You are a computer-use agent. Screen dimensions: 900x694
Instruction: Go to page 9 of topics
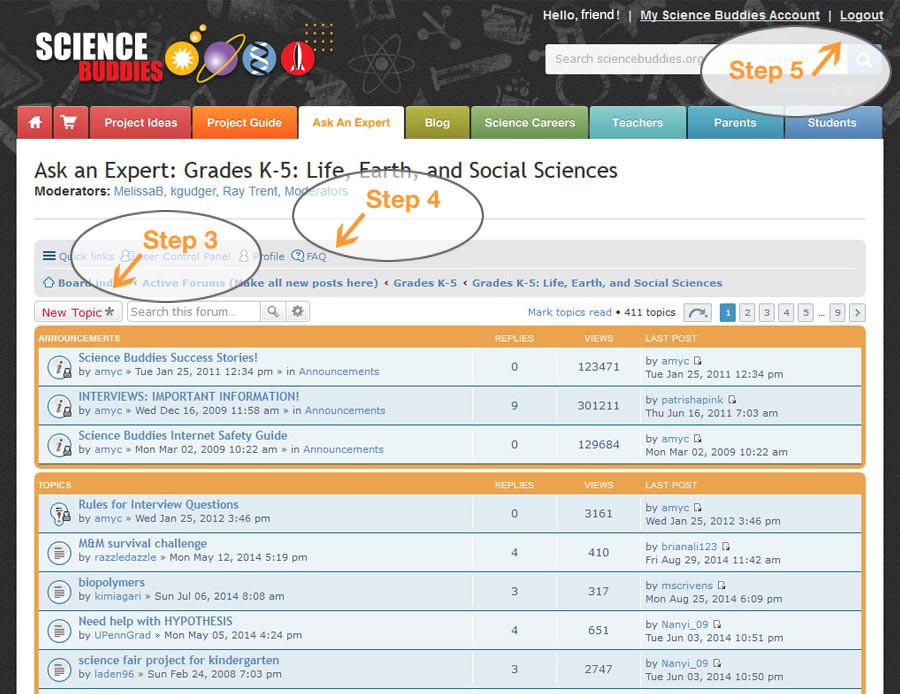click(837, 312)
